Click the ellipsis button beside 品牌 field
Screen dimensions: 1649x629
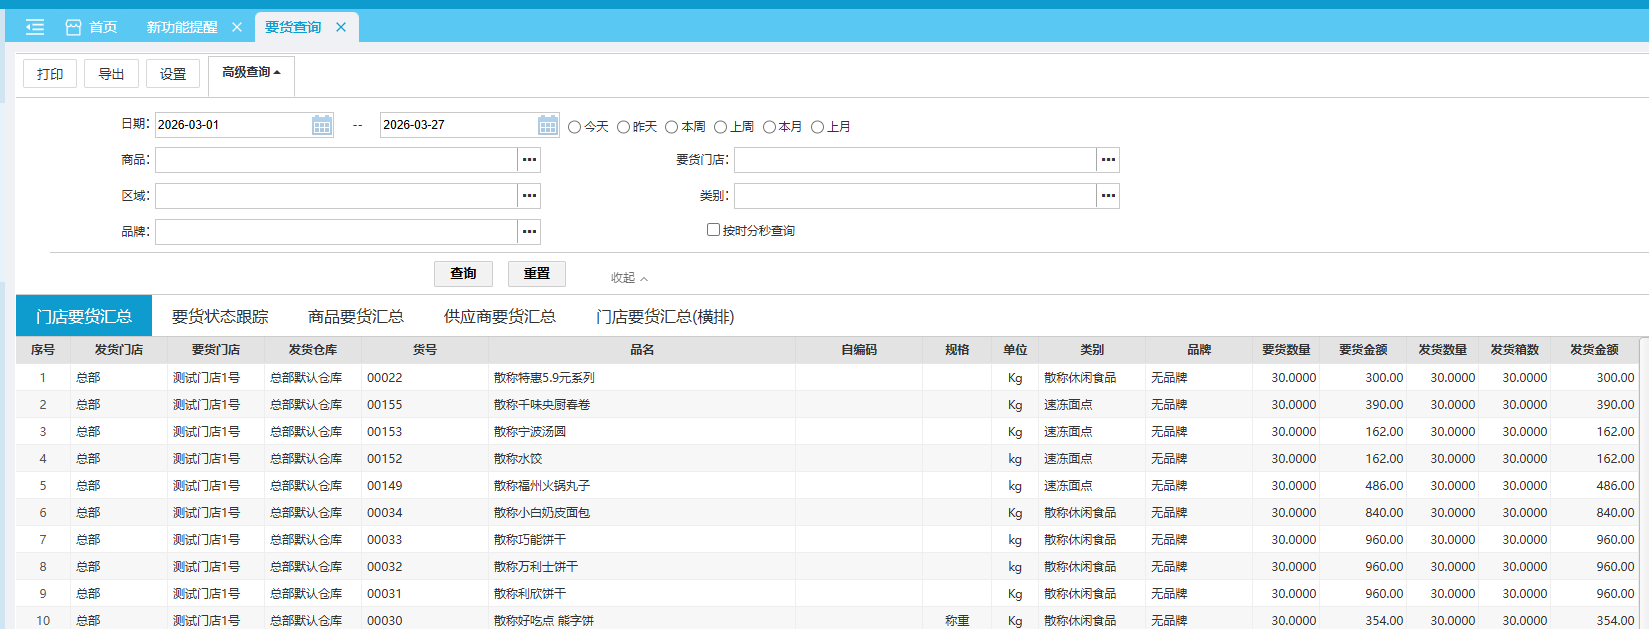[529, 232]
